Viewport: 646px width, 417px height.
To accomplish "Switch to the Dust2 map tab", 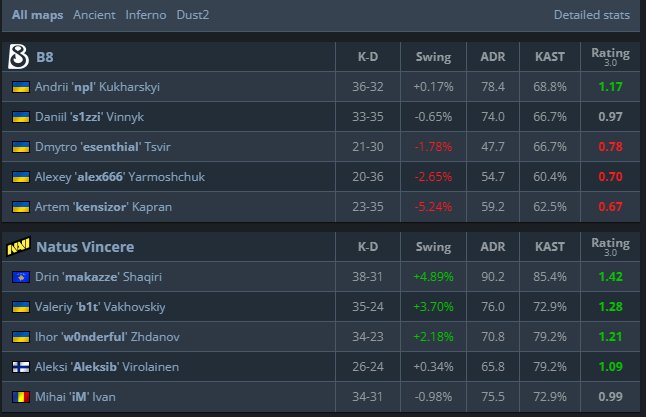I will tap(193, 15).
